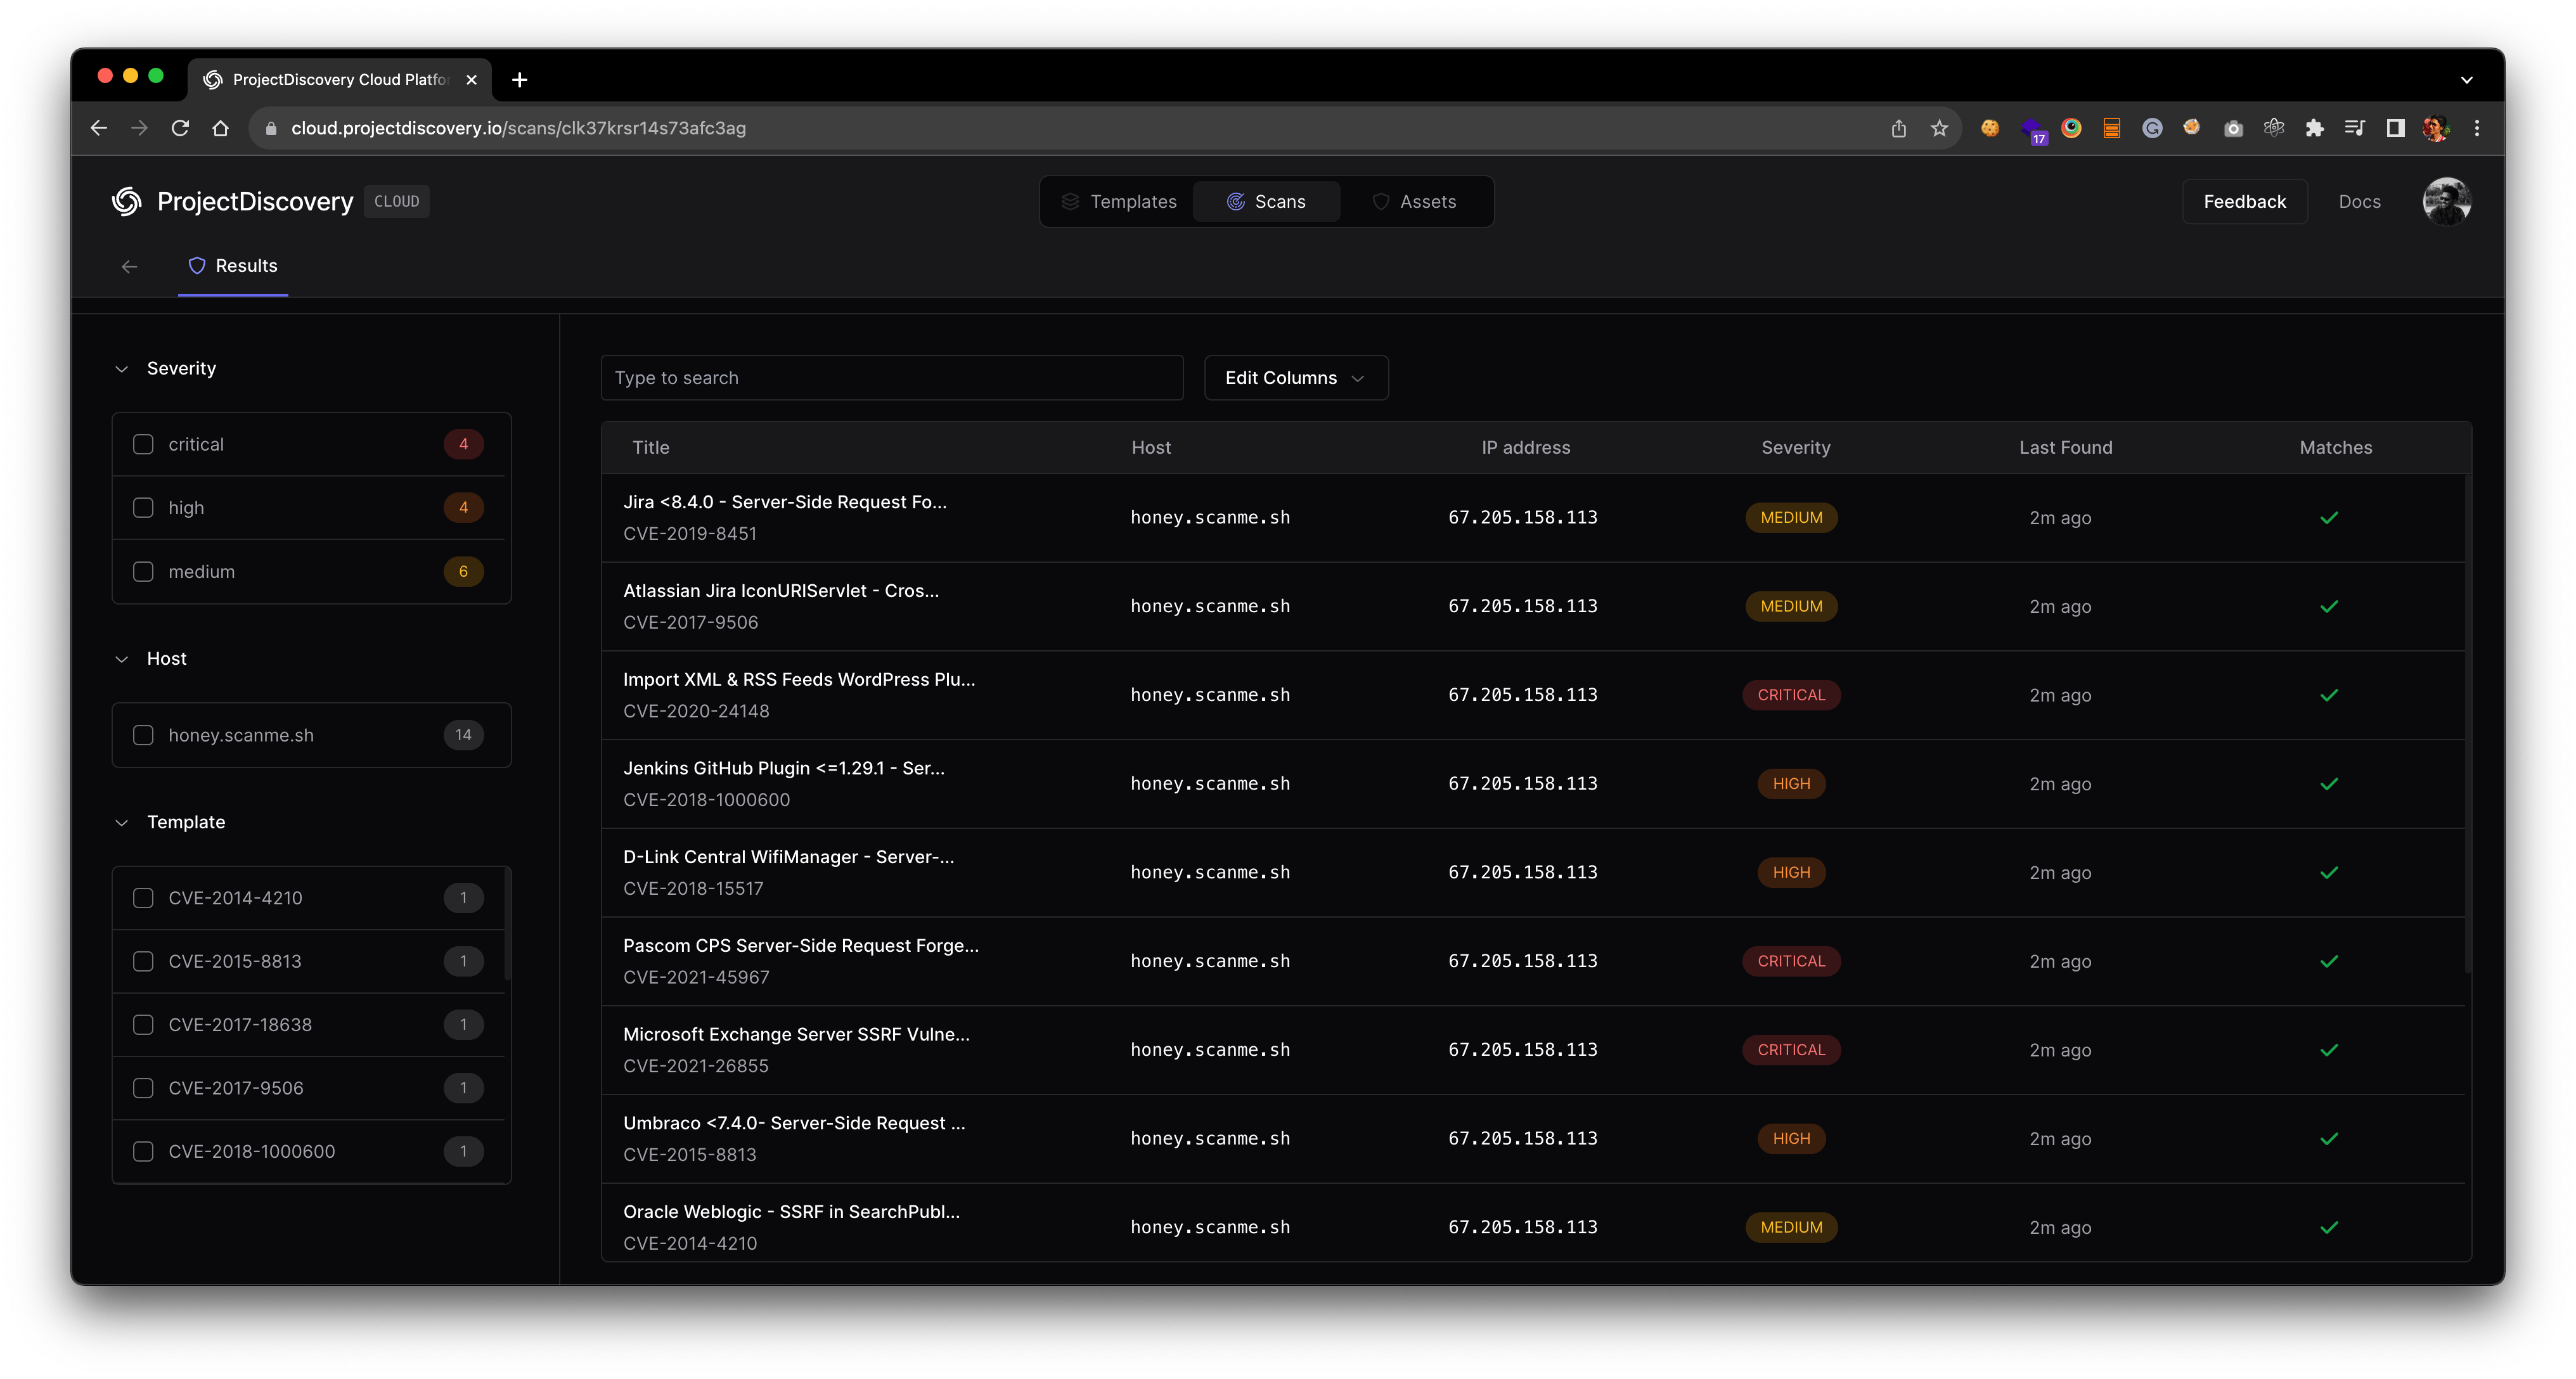Screen dimensions: 2576x1379
Task: Click the CLOUD label next to logo
Action: (x=396, y=201)
